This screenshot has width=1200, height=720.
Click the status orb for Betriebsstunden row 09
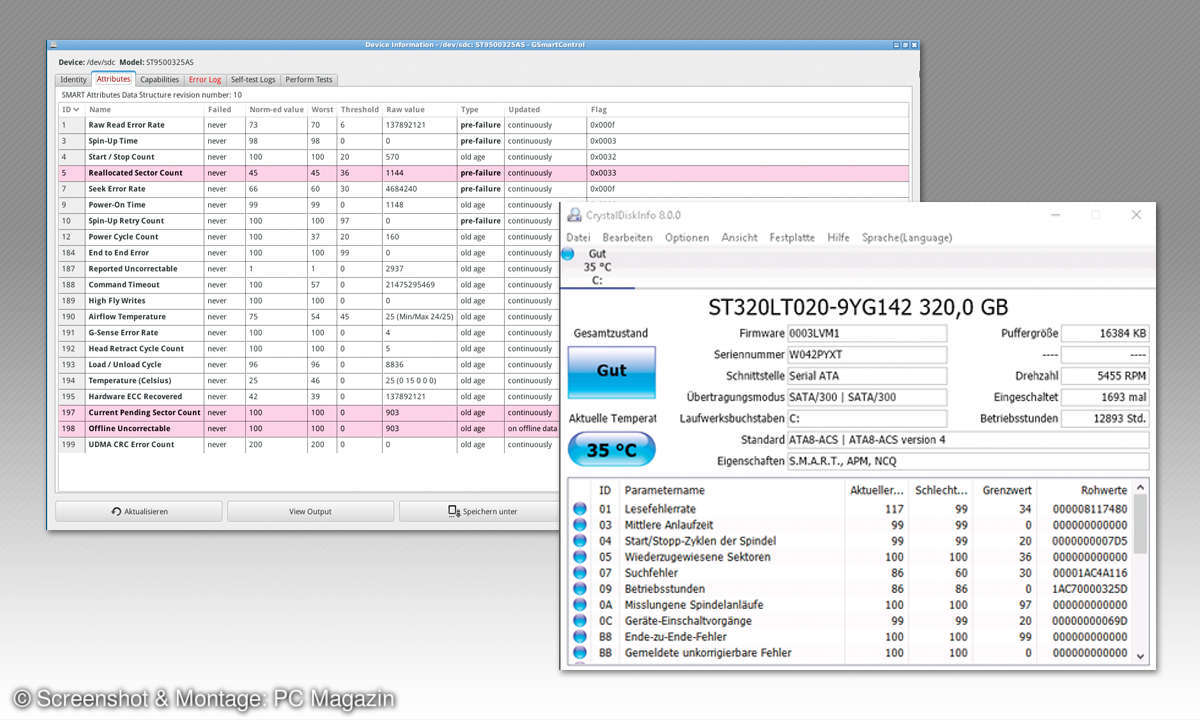580,589
